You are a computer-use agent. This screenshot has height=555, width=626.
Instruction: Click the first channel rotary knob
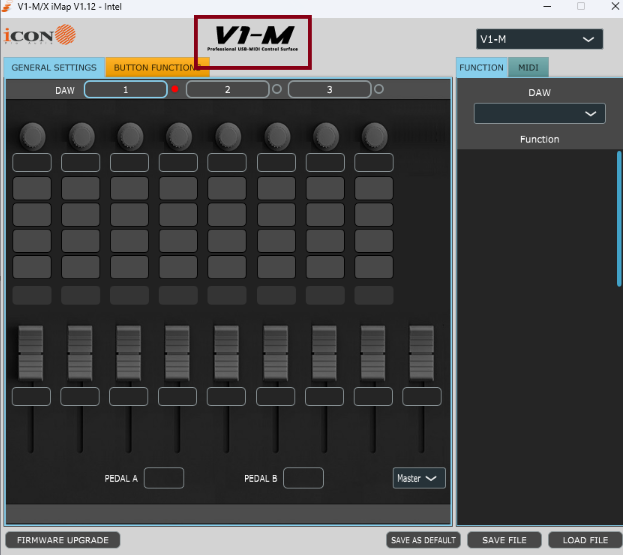32,136
